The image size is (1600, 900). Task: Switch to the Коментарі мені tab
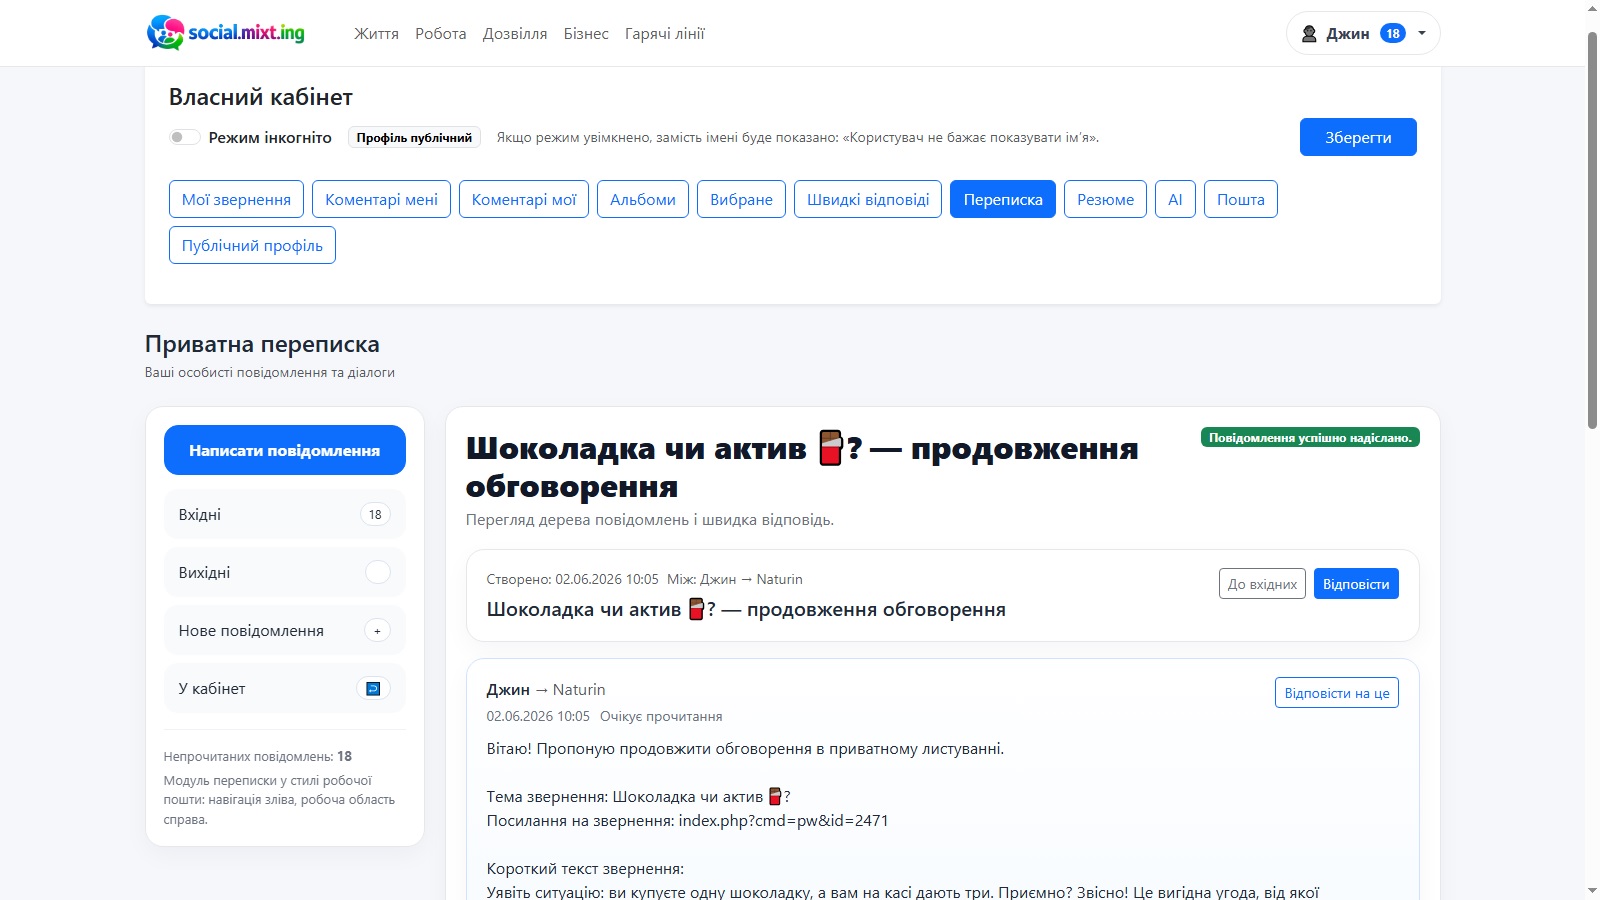(381, 199)
